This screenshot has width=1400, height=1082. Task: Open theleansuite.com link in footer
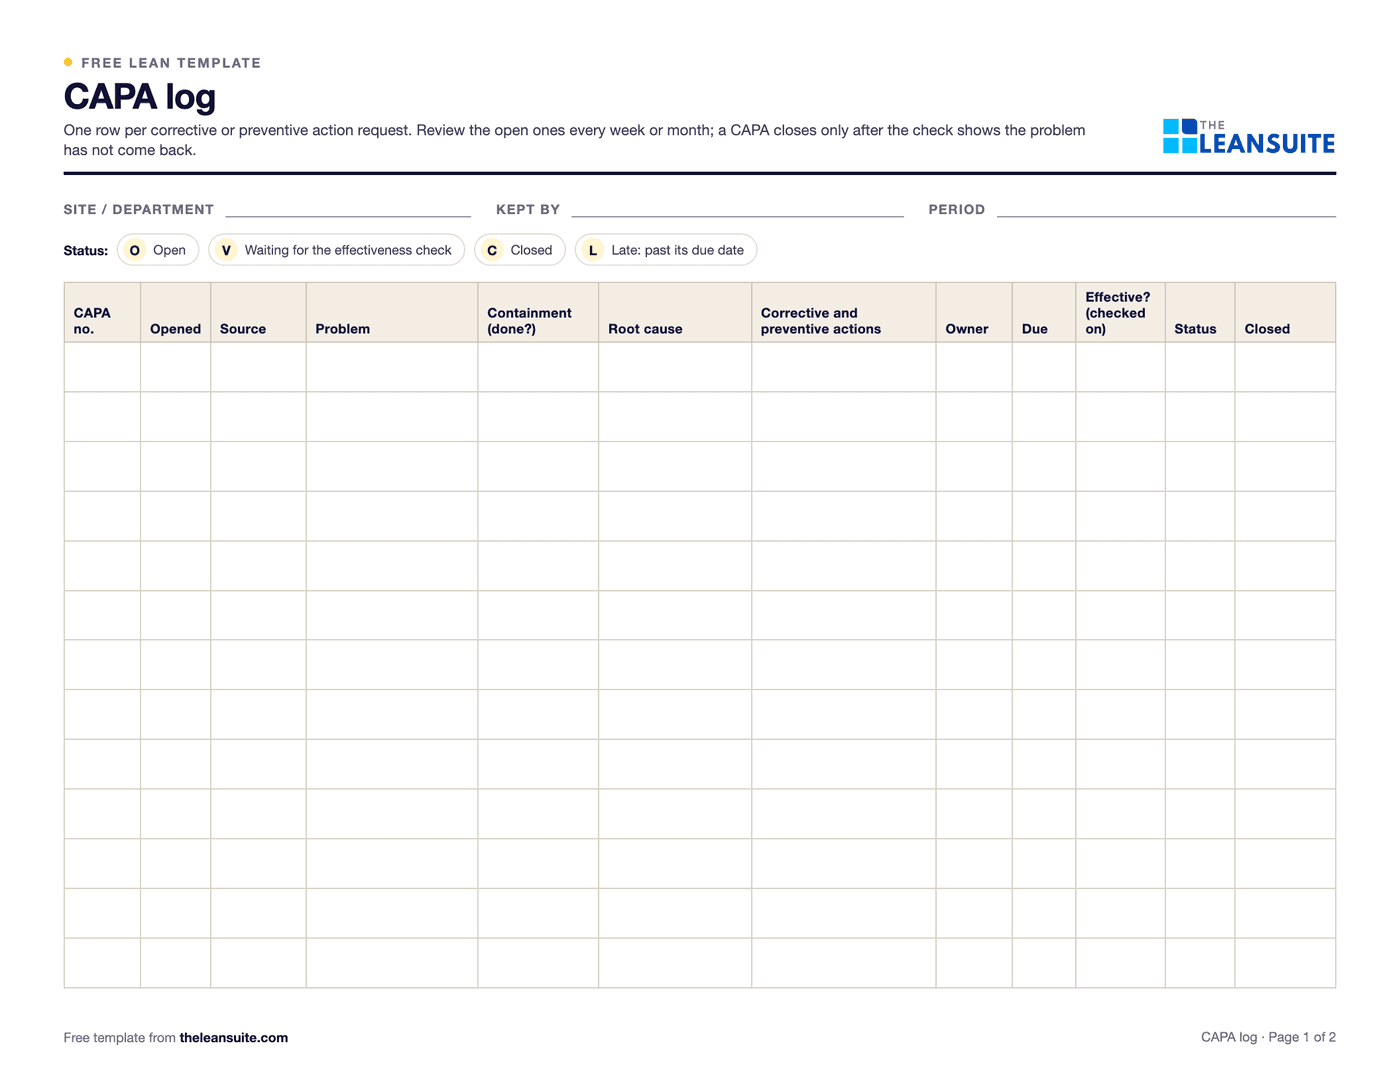tap(234, 1038)
